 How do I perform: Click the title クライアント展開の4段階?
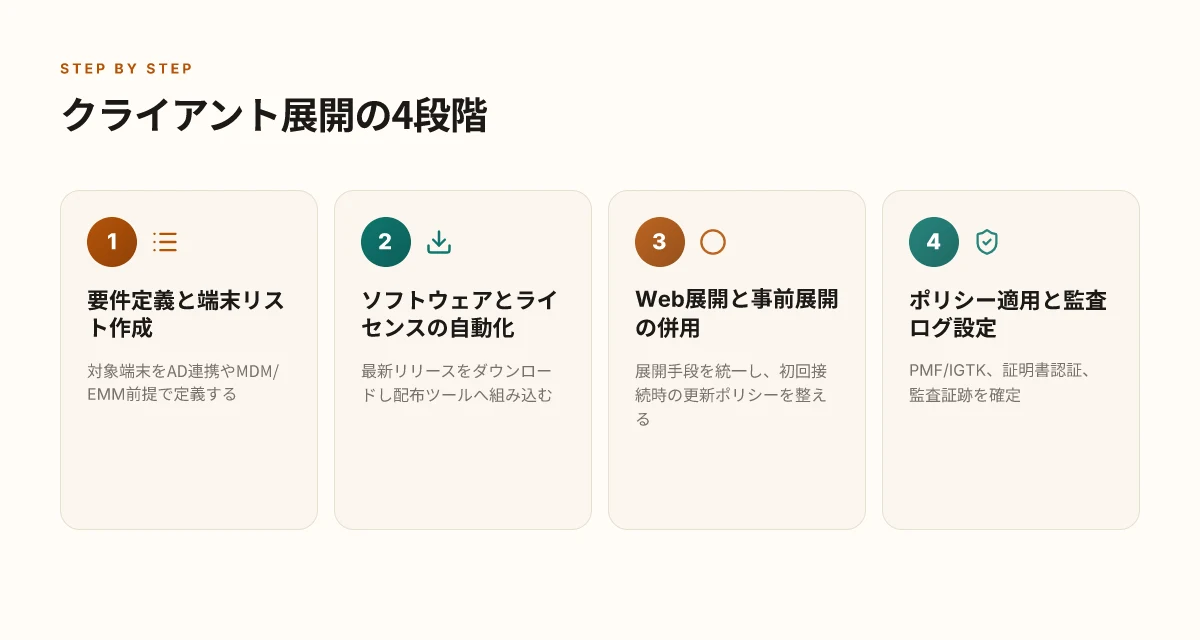tap(274, 116)
